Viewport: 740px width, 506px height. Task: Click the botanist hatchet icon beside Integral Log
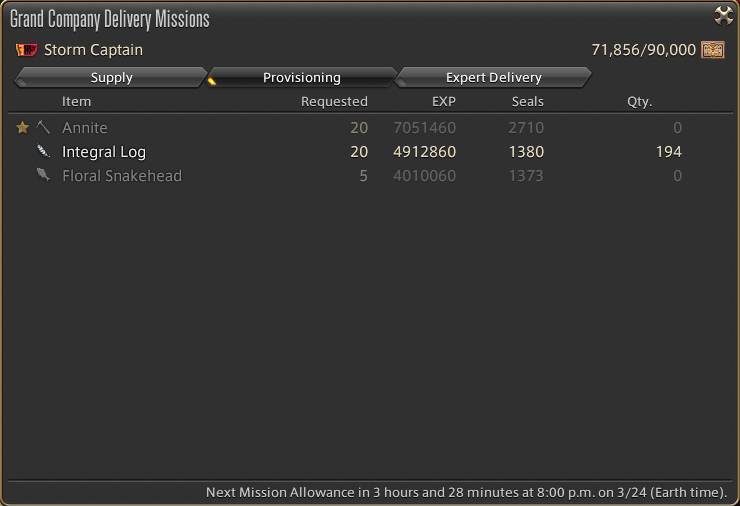[x=43, y=152]
